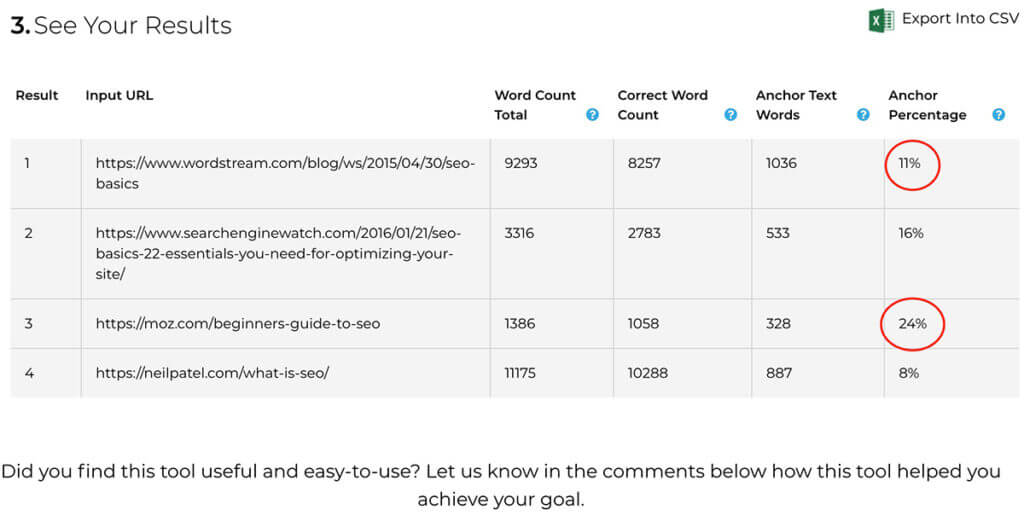This screenshot has width=1024, height=521.
Task: Open Anchor Text Words help icon
Action: click(863, 115)
